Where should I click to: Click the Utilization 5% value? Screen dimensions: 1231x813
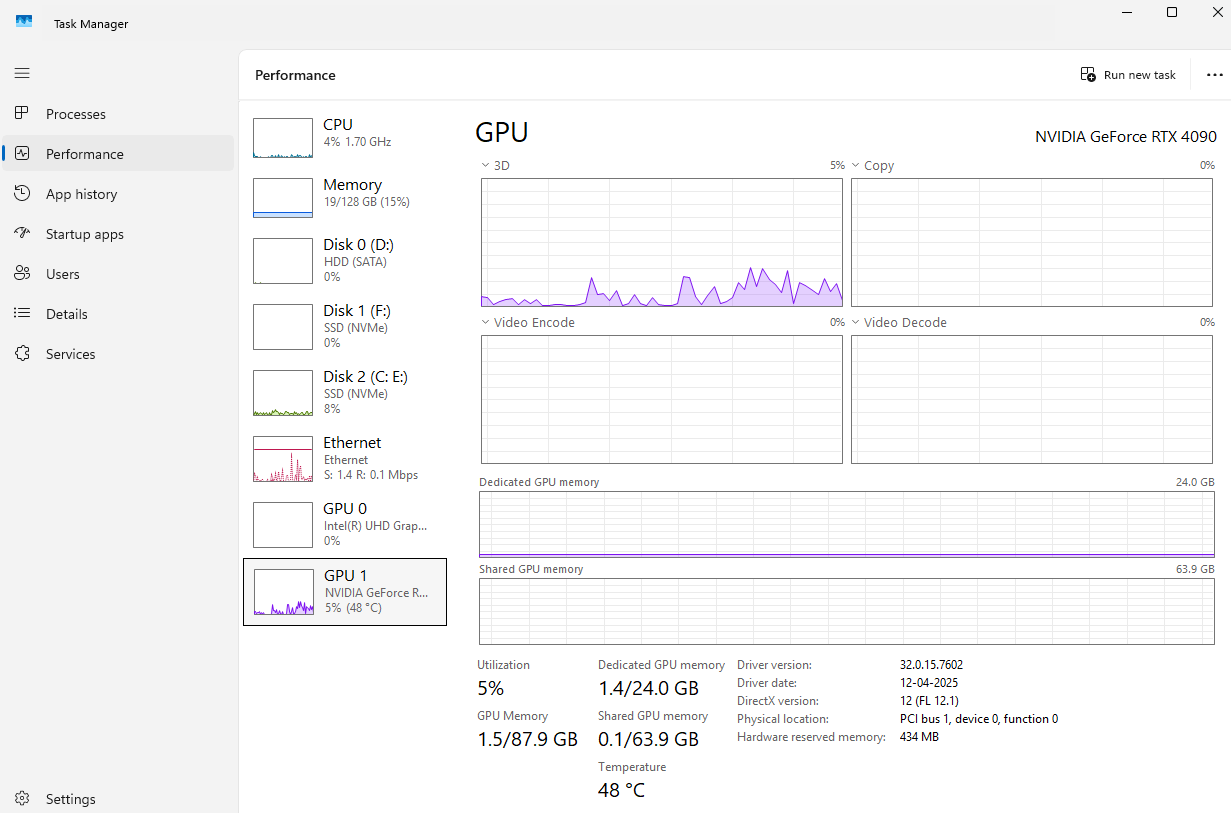tap(490, 688)
